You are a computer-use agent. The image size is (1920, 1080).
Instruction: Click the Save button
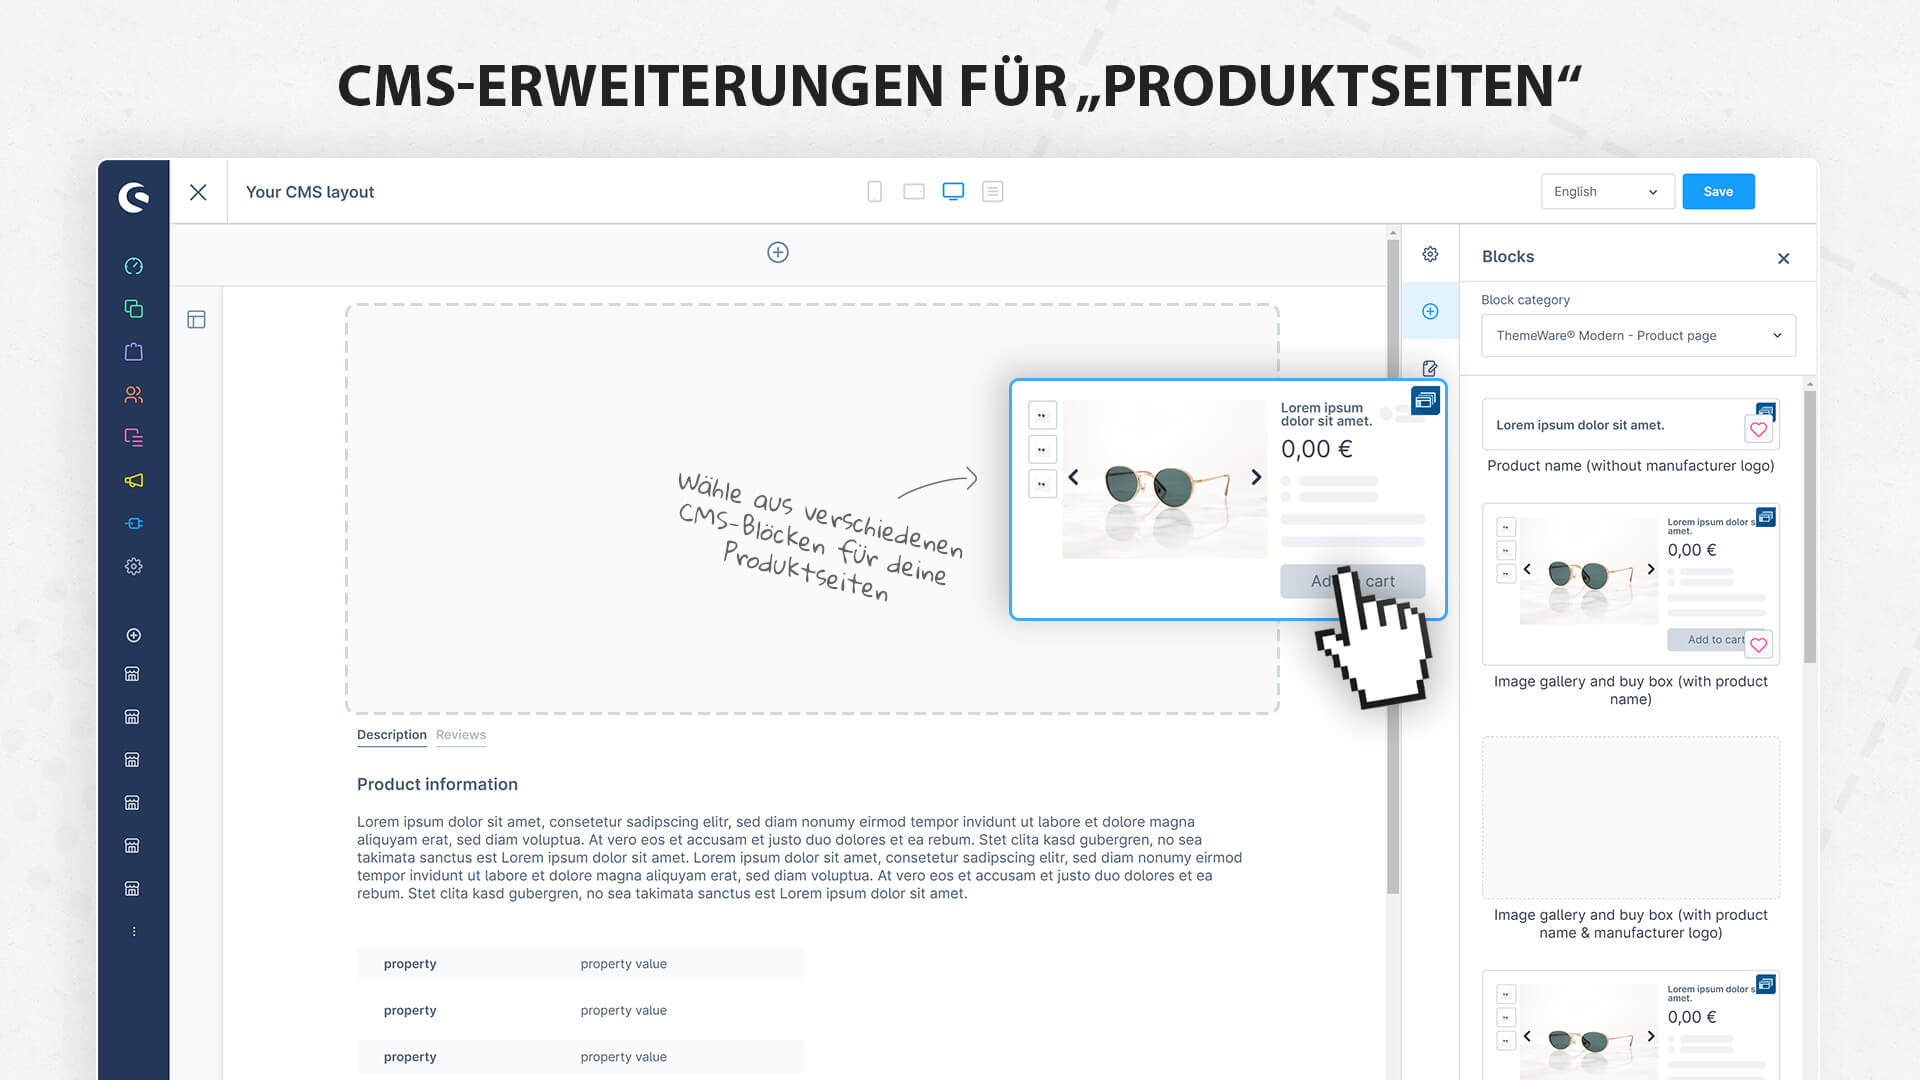(1718, 191)
